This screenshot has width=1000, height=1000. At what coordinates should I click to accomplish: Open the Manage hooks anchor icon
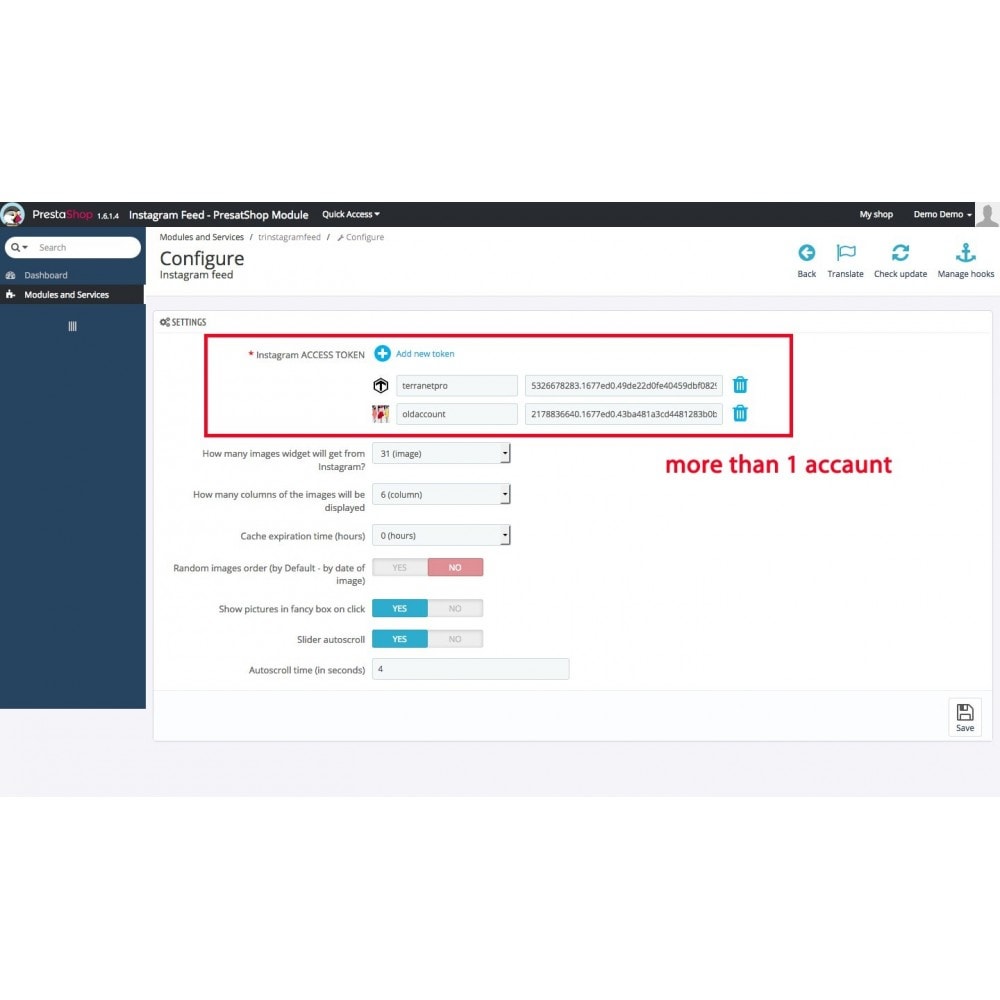coord(966,253)
